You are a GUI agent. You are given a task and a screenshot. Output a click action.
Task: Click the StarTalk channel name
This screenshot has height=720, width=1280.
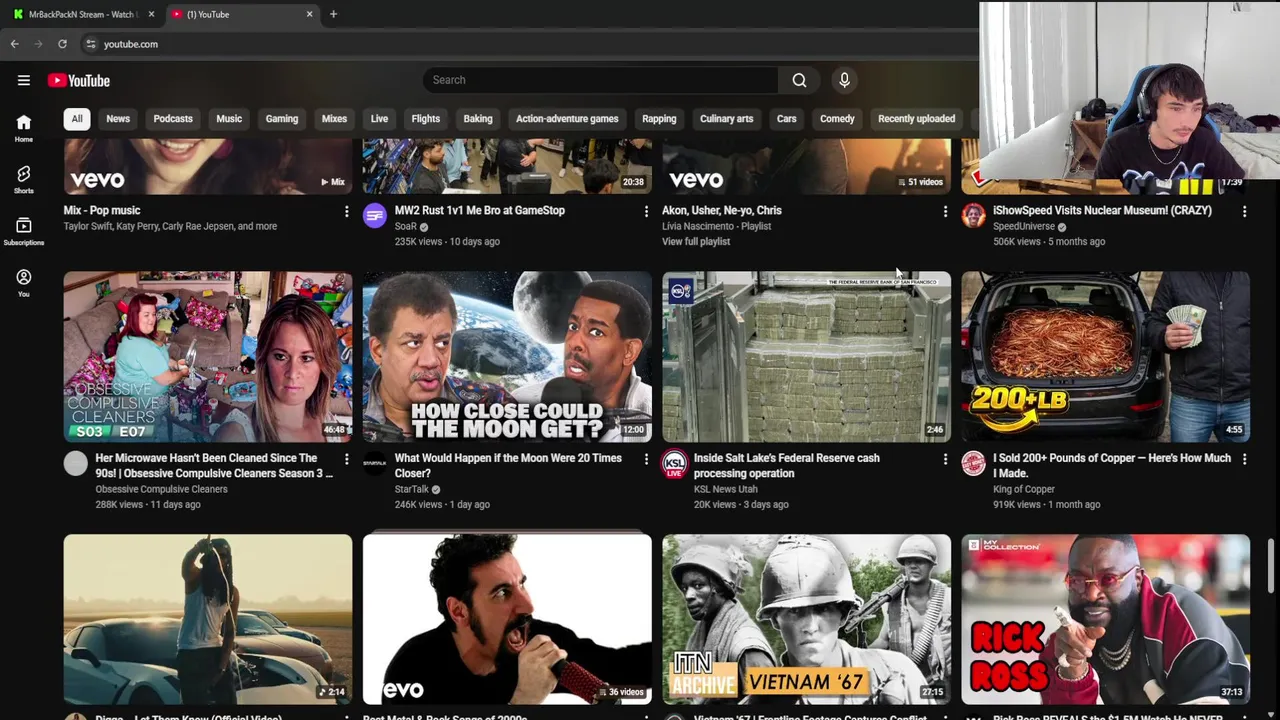(x=412, y=490)
